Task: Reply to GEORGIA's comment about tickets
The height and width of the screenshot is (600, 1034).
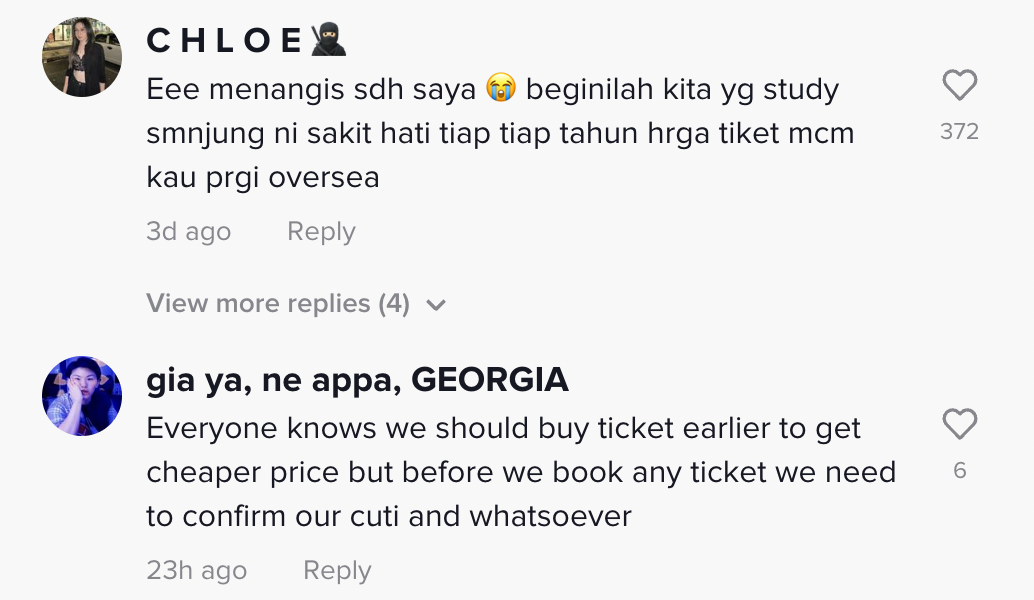Action: click(337, 571)
